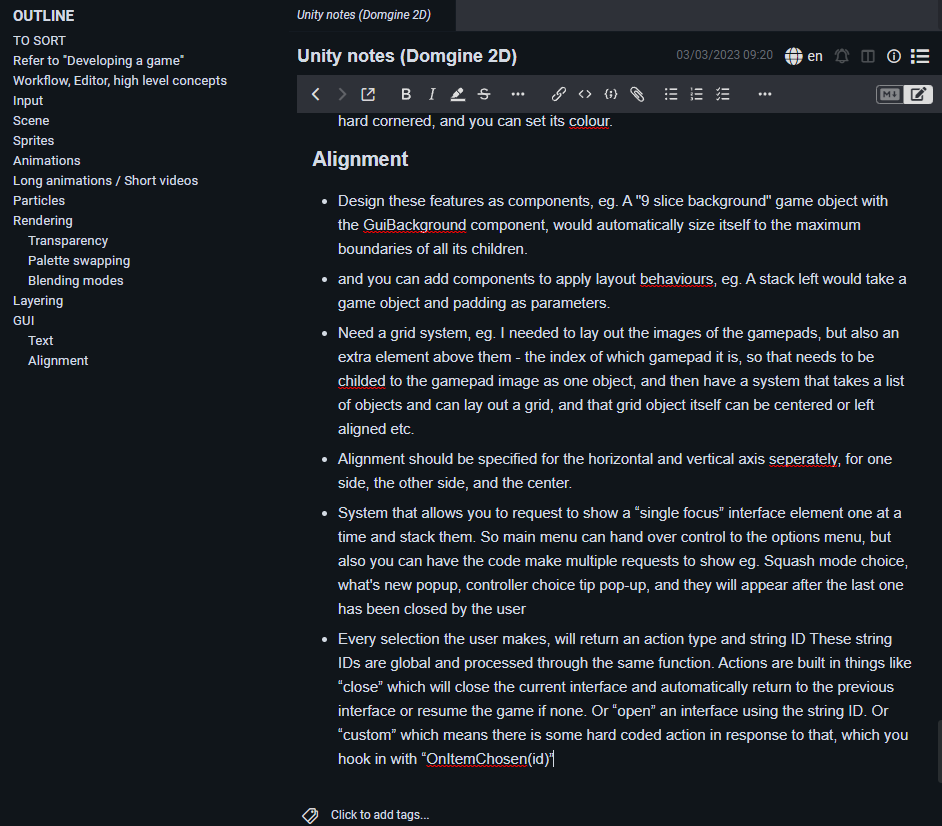Click to add tags field
The height and width of the screenshot is (826, 942).
pyautogui.click(x=380, y=815)
